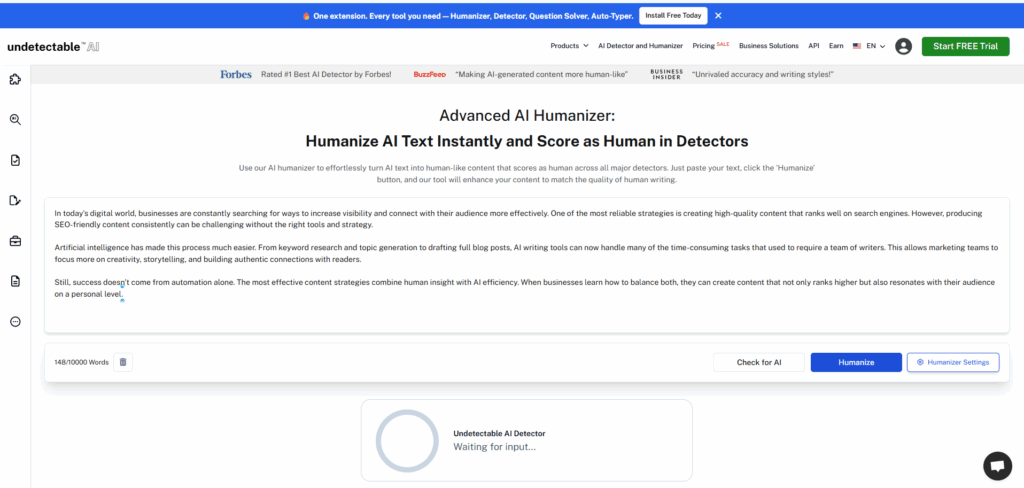The width and height of the screenshot is (1024, 488).
Task: Open AI Detector and Humanizer nav item
Action: 640,46
